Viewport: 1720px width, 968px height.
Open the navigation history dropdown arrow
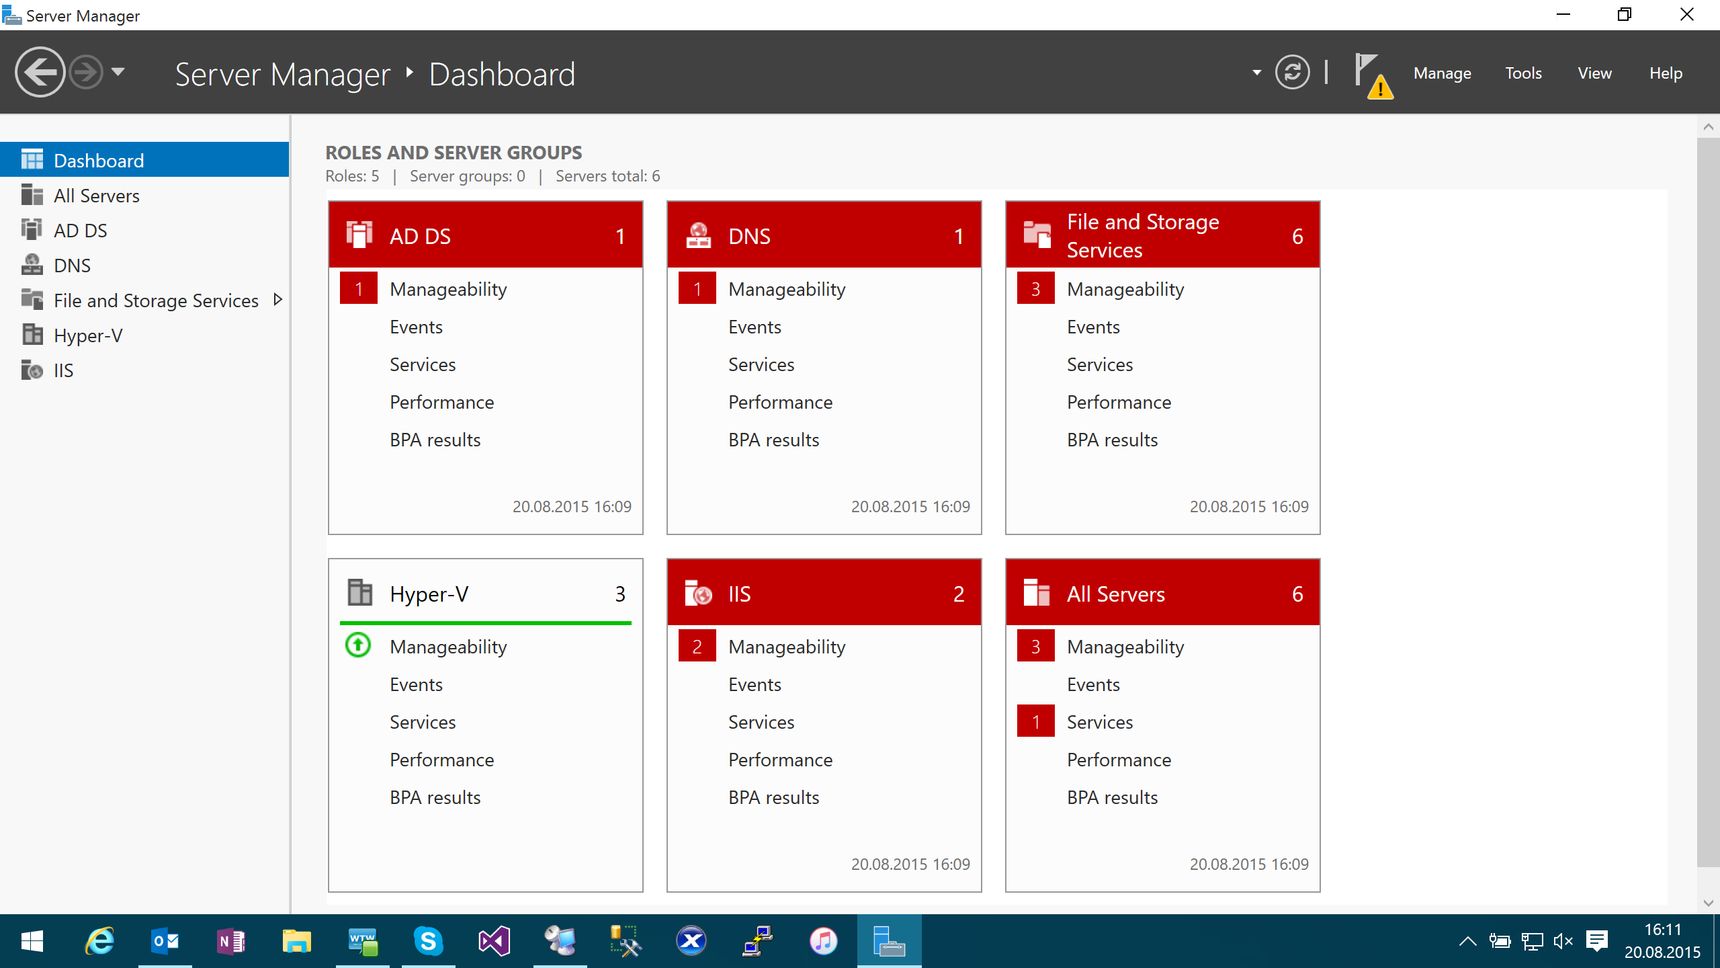[x=118, y=72]
